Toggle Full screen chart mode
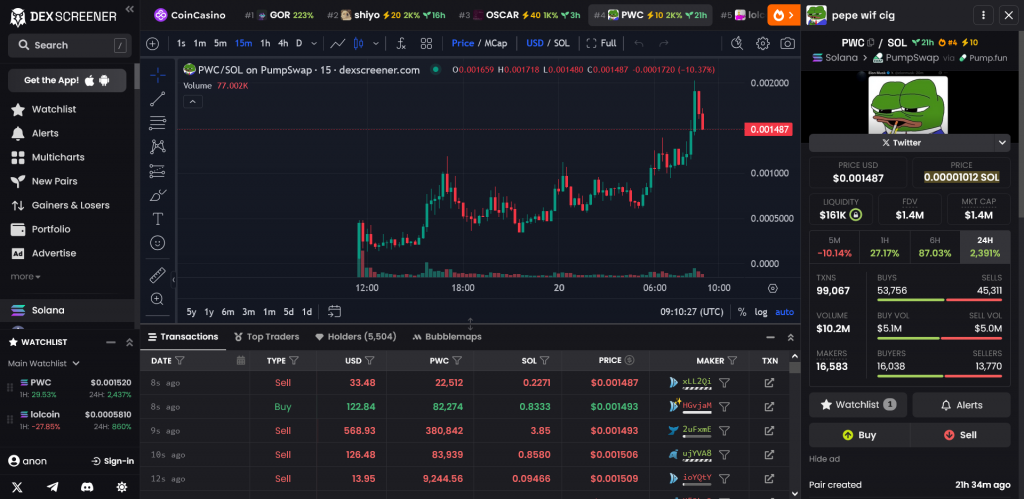Image resolution: width=1024 pixels, height=499 pixels. [x=601, y=43]
